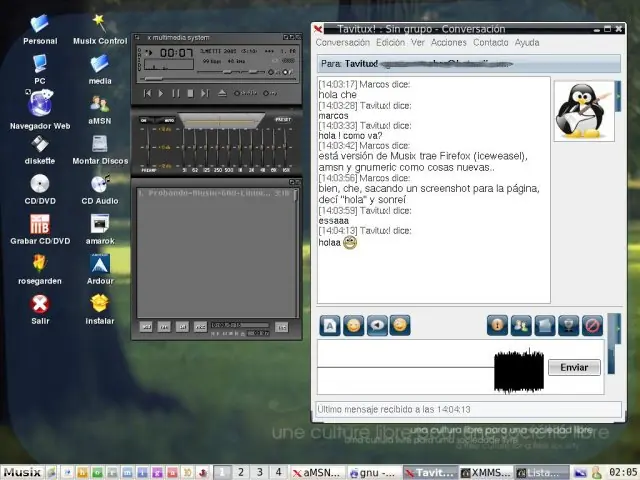
Task: Open the Contacto menu
Action: coord(491,42)
